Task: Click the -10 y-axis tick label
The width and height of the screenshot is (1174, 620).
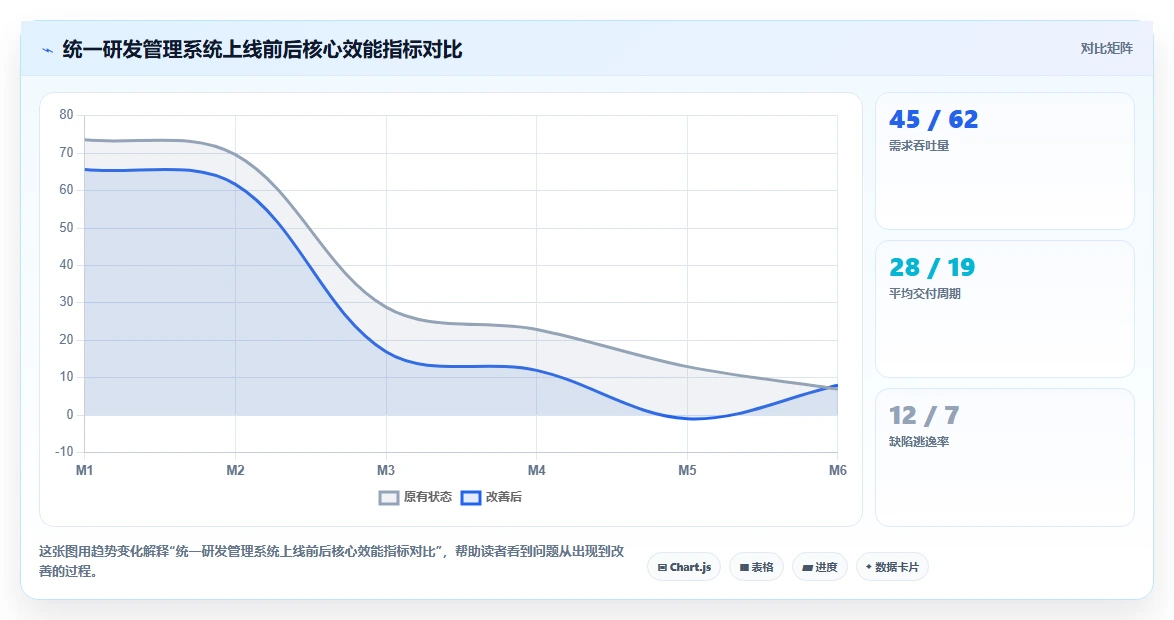Action: tap(64, 452)
